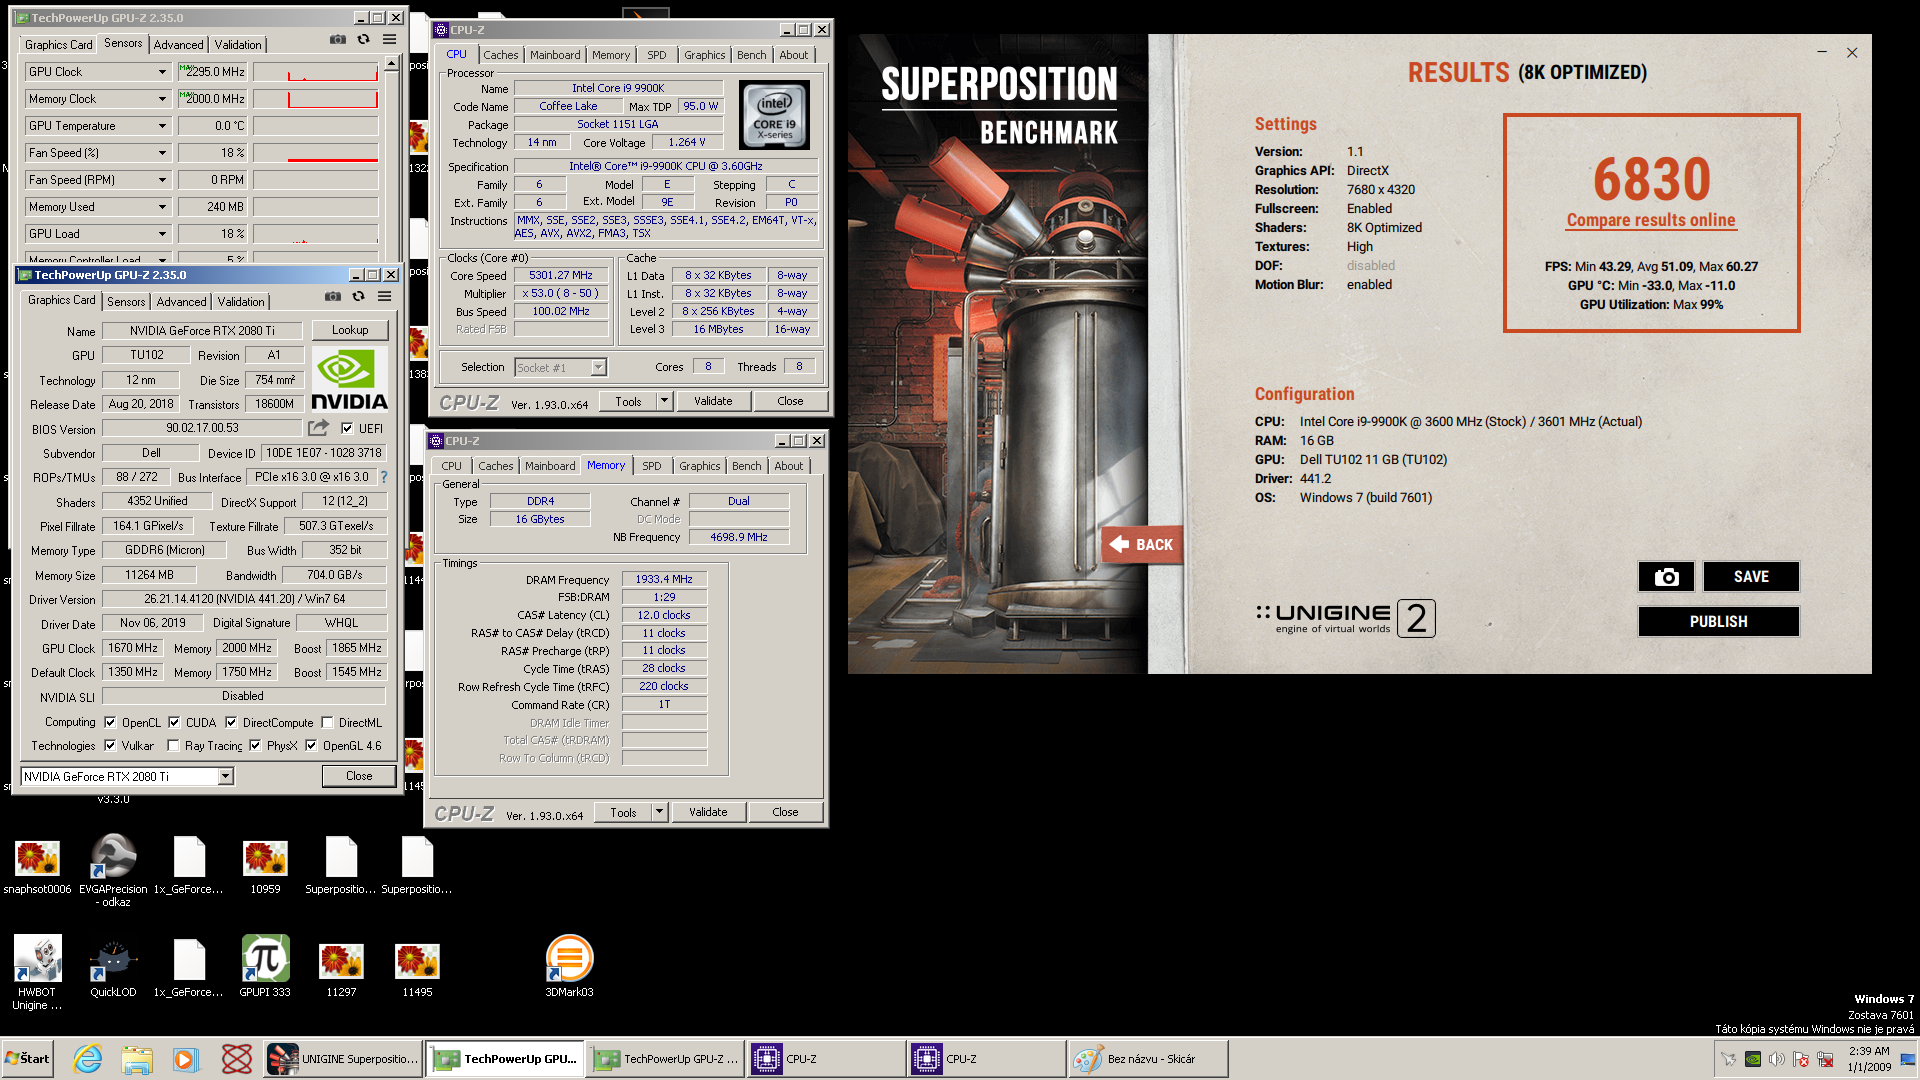Screen dimensions: 1920x1080
Task: Click the GPU-Z Sensors scrollbar up arrow
Action: [x=392, y=64]
